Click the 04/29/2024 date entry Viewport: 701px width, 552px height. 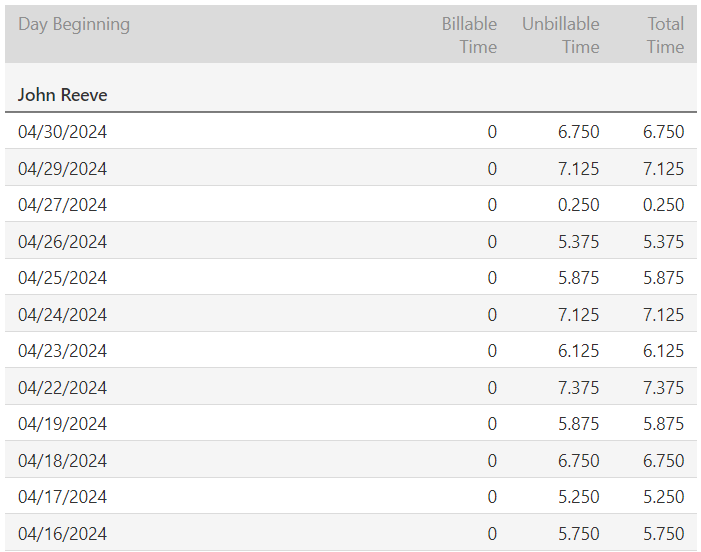coord(62,168)
